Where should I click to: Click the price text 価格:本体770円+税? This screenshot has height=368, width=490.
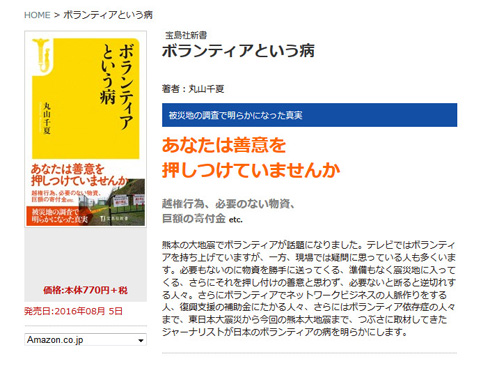[x=85, y=290]
